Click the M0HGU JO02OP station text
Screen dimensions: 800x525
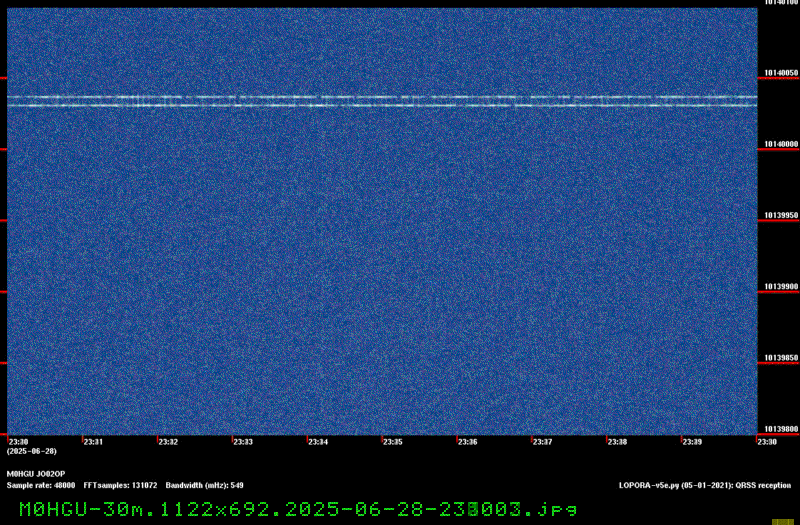tap(36, 474)
